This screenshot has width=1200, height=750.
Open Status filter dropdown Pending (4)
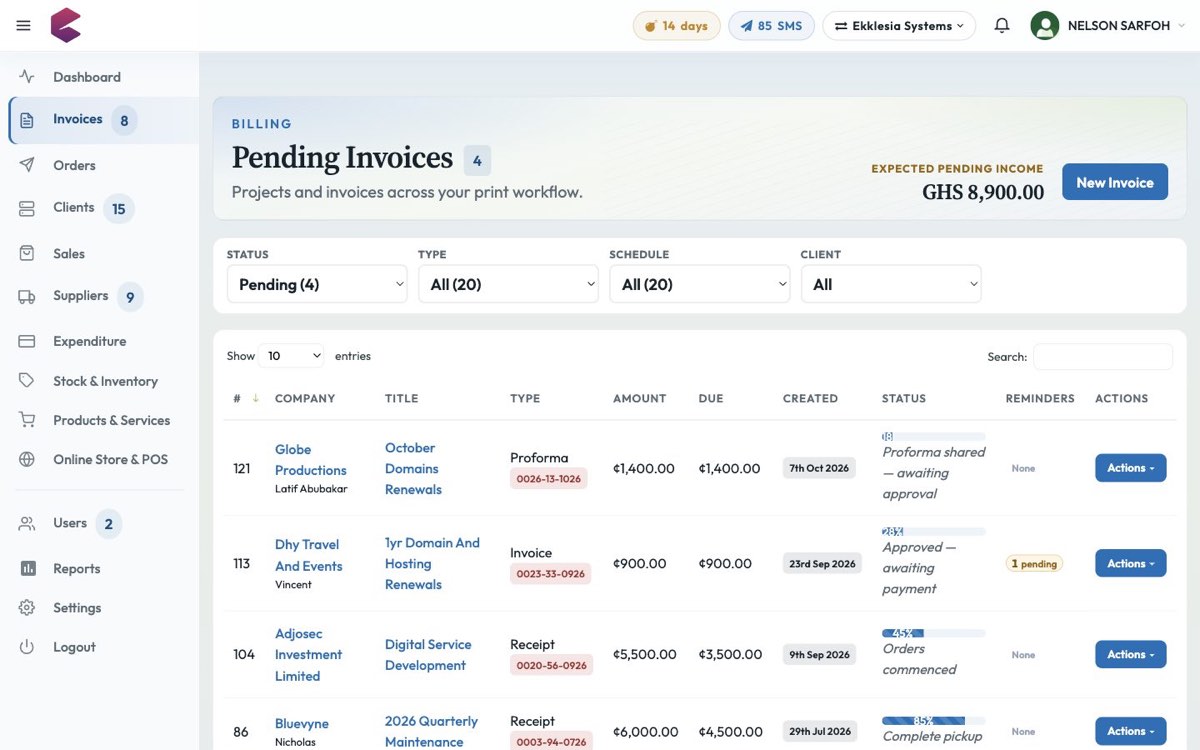(317, 284)
